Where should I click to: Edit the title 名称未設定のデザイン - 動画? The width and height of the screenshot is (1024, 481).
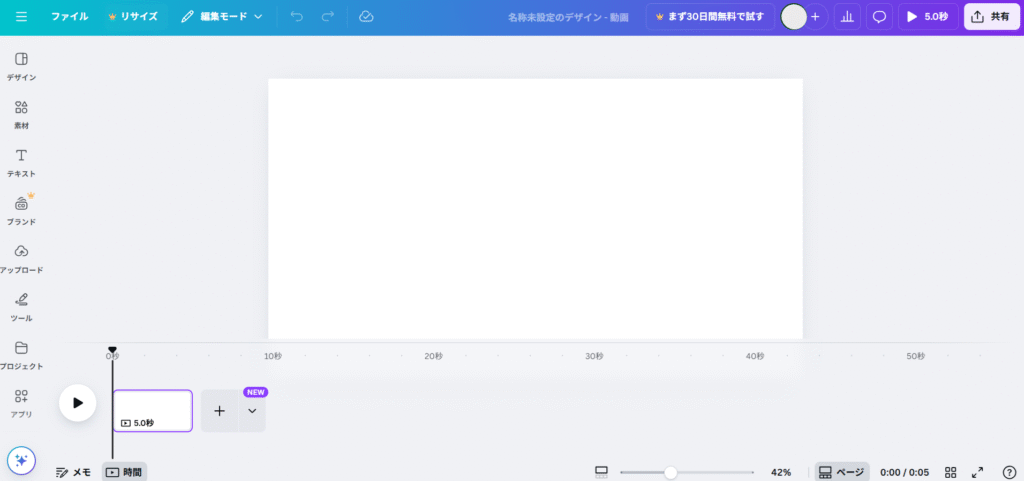tap(568, 17)
